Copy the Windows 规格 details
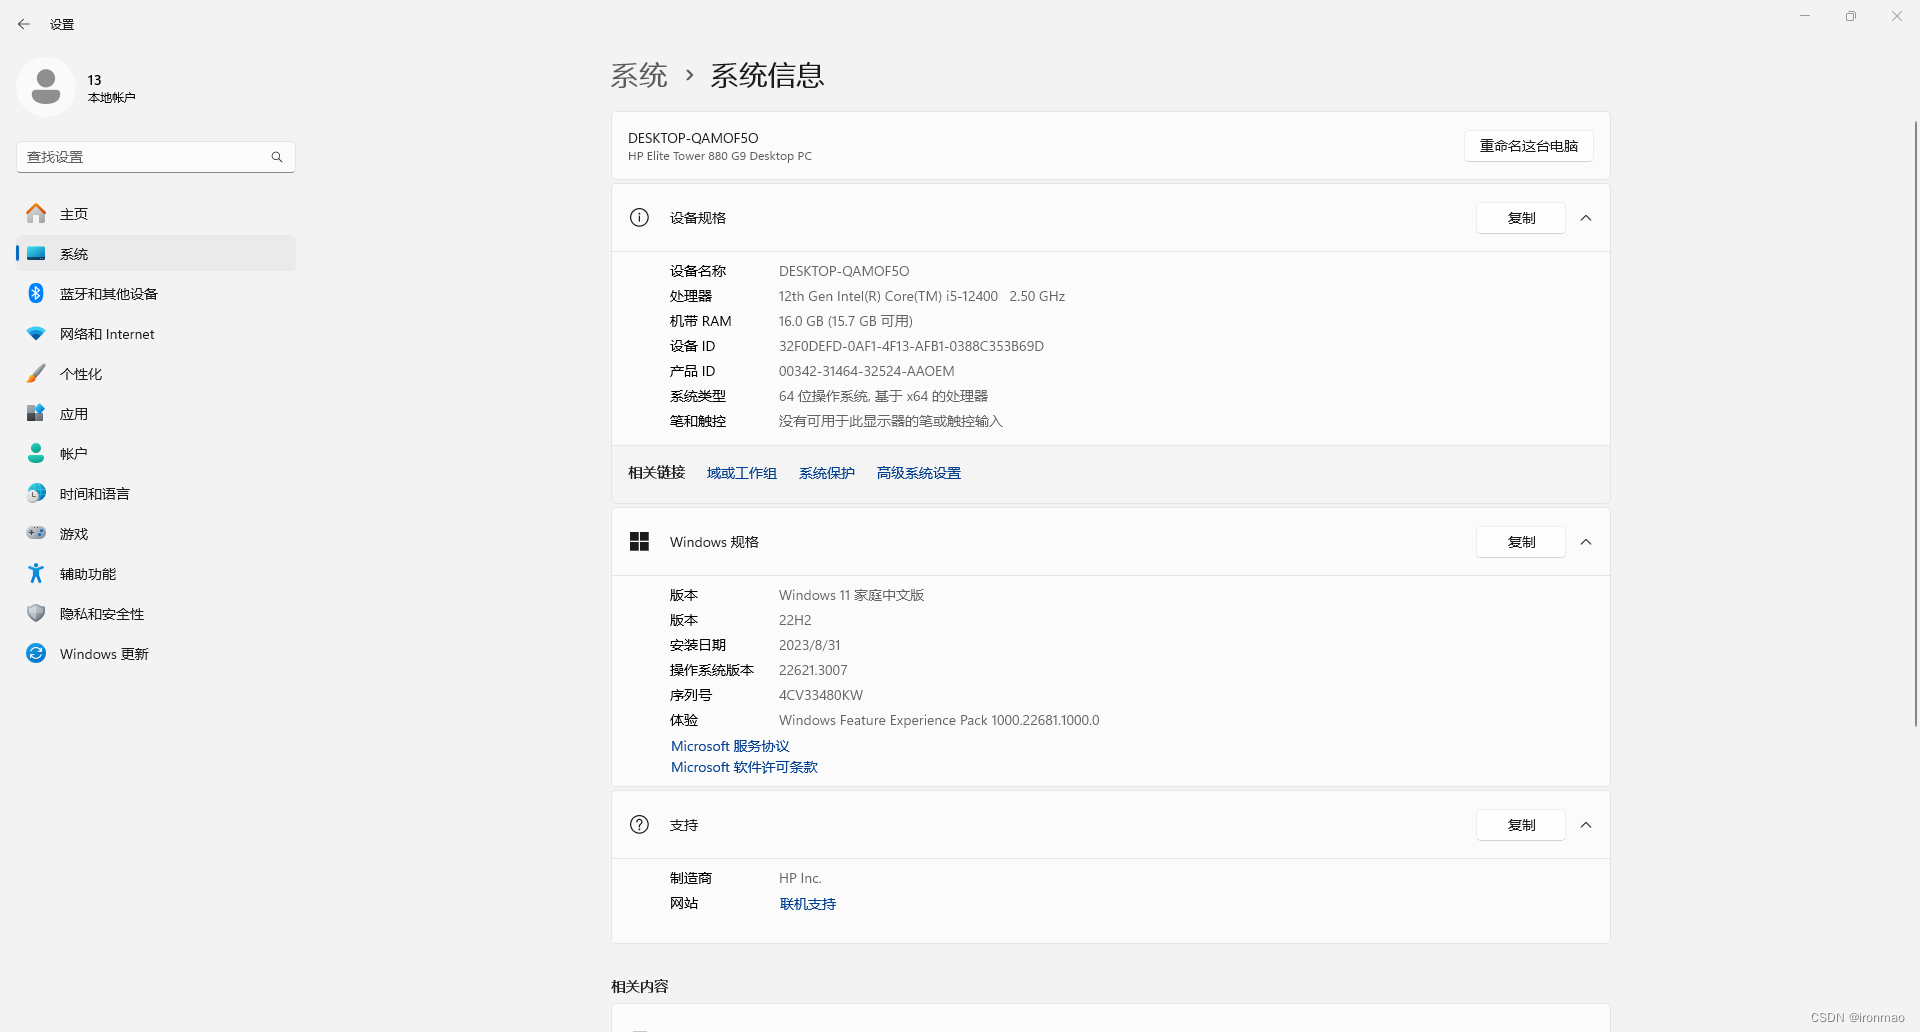Image resolution: width=1920 pixels, height=1032 pixels. coord(1521,542)
